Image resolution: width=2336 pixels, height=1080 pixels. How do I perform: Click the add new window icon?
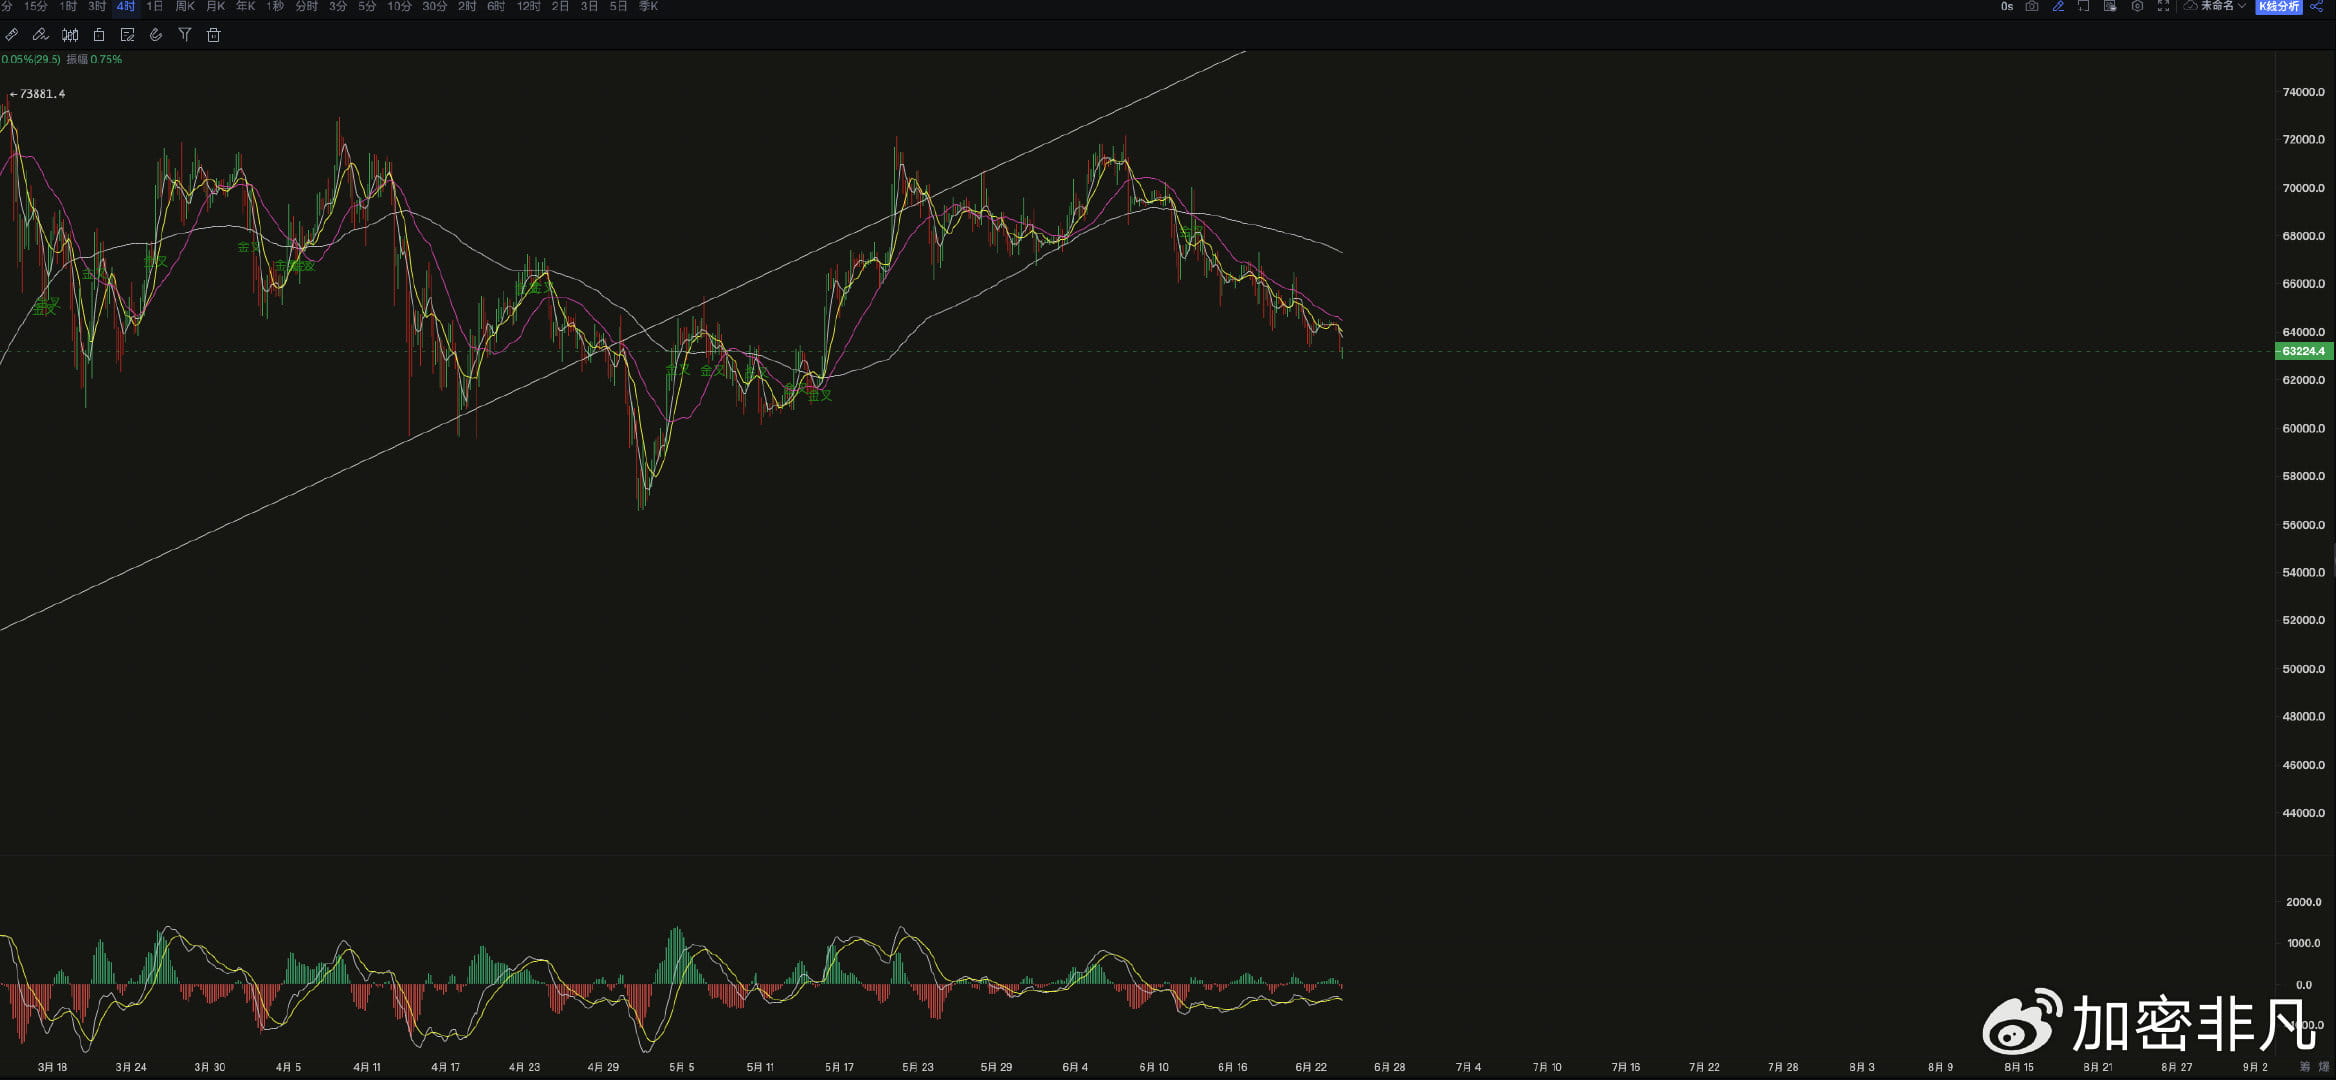click(x=2084, y=6)
